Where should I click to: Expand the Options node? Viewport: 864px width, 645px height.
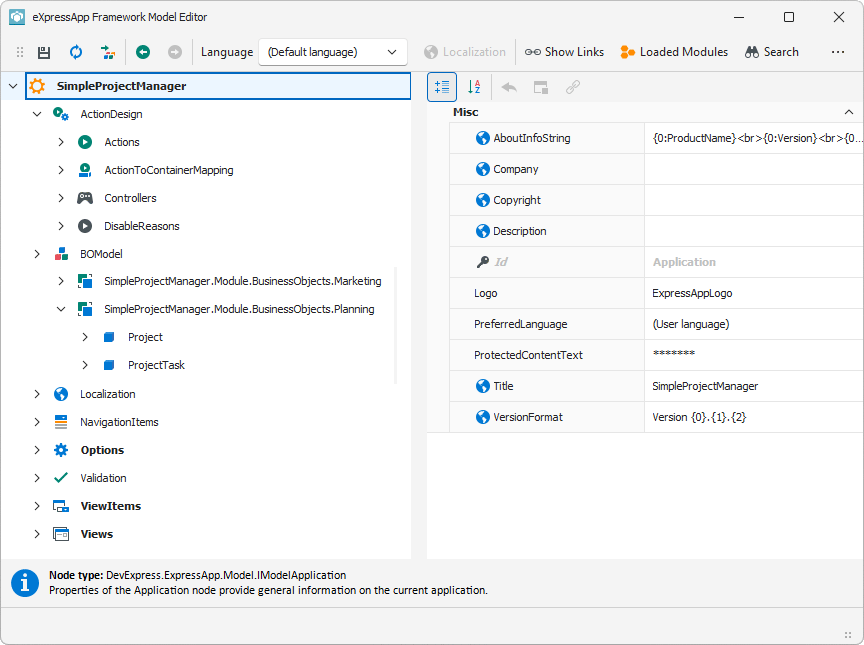click(x=37, y=450)
